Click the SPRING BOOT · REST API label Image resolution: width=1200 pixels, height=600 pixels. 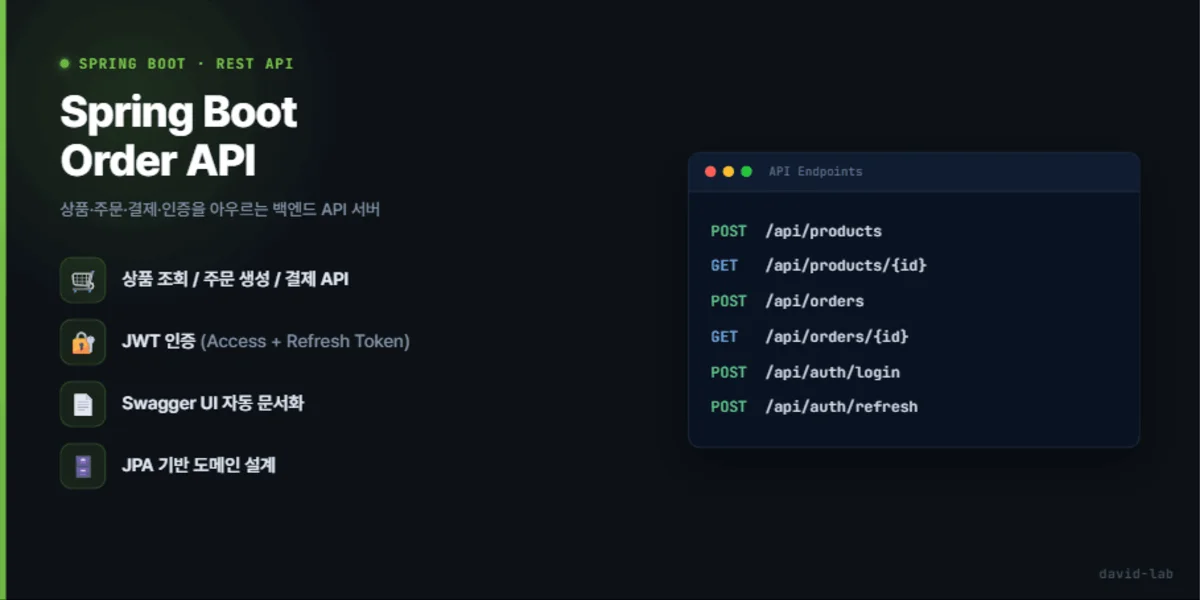186,63
